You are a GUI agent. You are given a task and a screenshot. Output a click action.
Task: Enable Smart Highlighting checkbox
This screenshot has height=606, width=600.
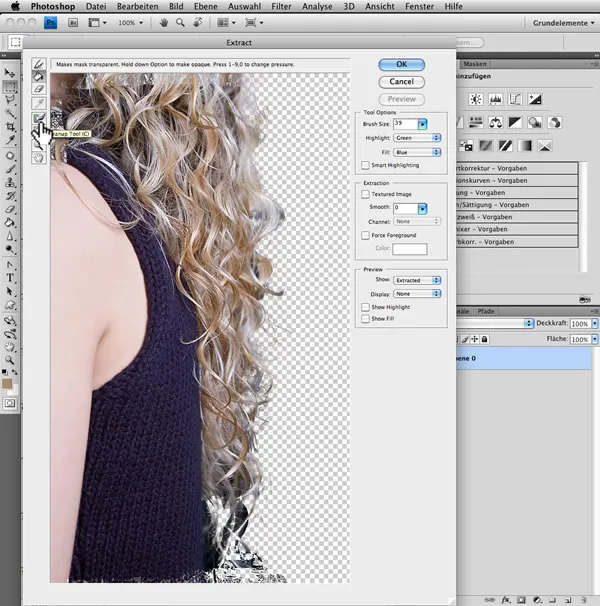coord(365,165)
